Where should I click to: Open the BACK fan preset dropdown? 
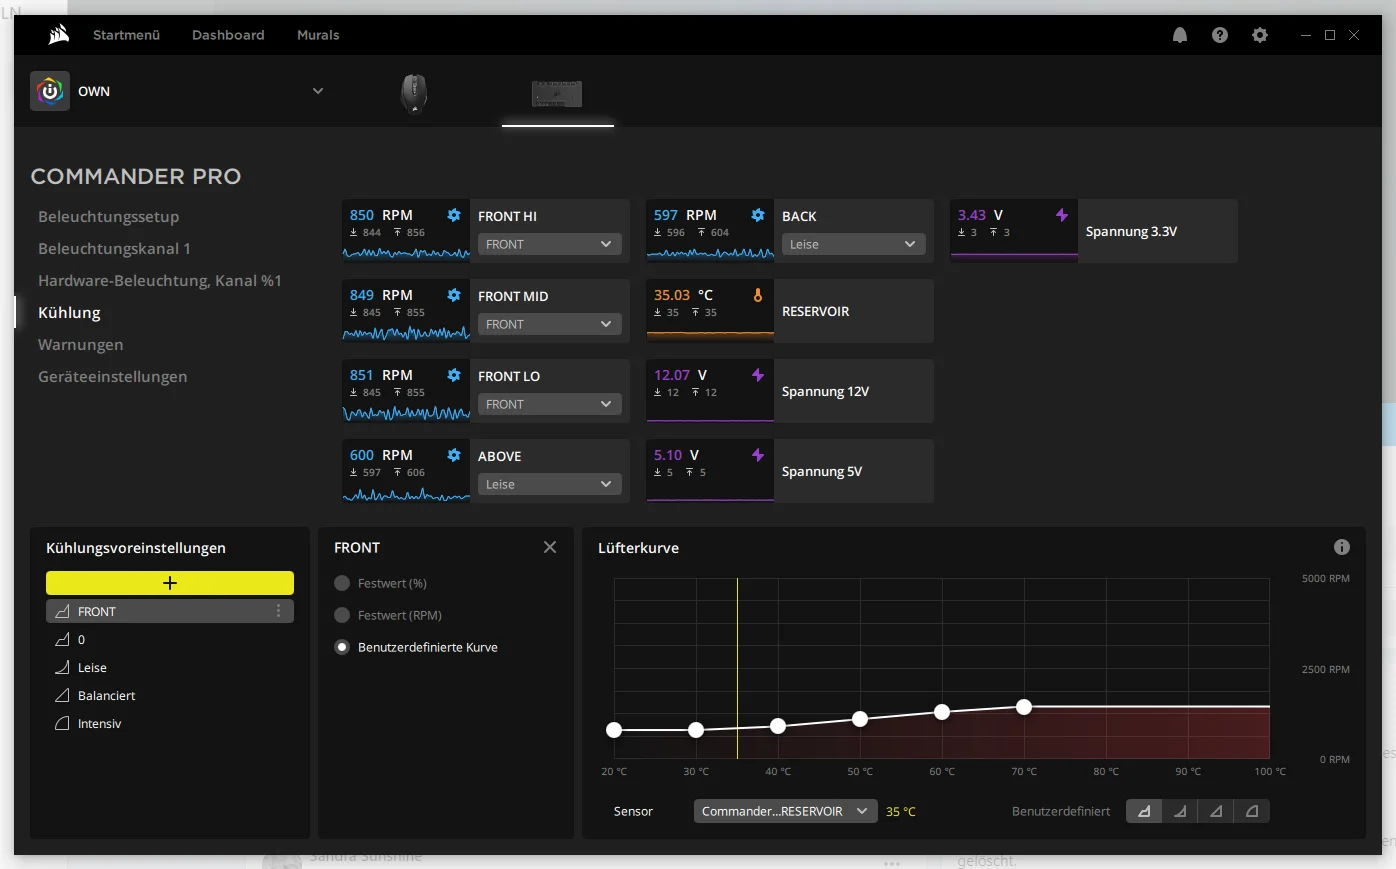(x=854, y=244)
